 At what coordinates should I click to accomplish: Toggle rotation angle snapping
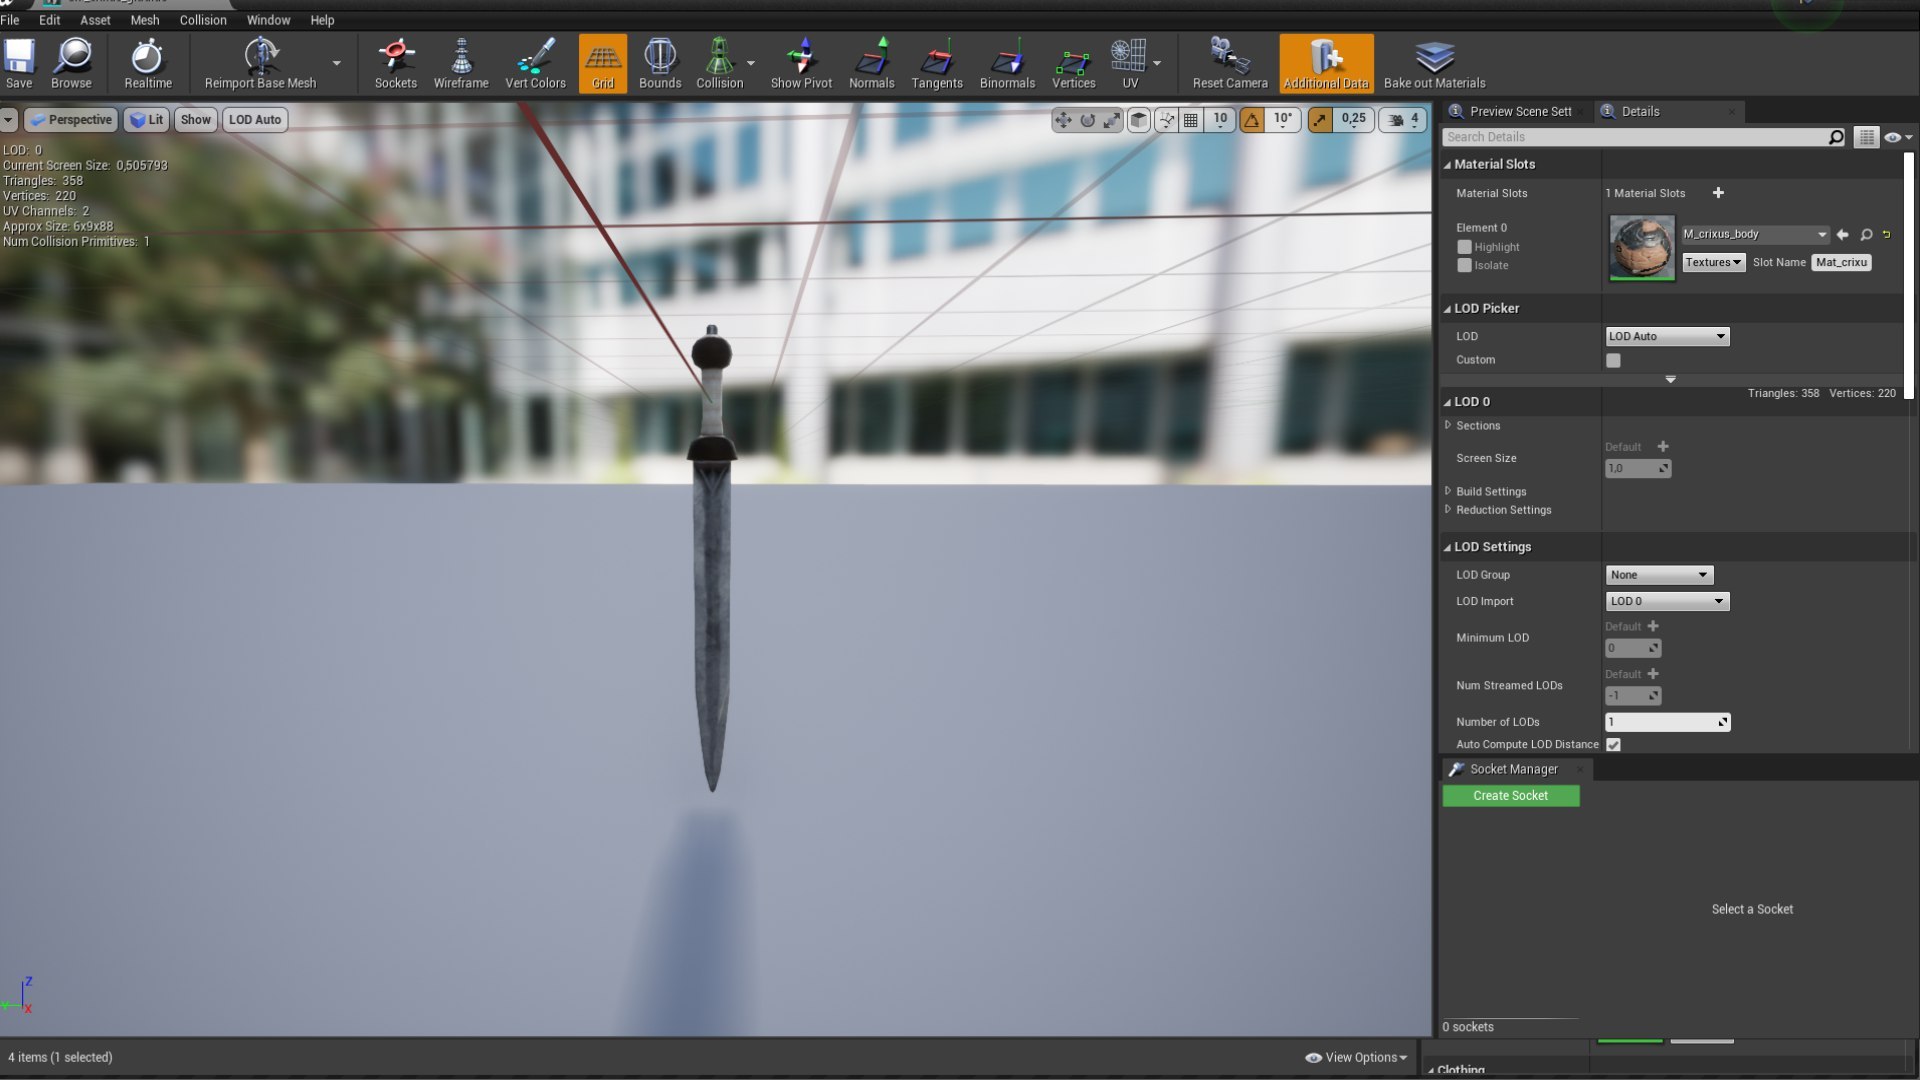coord(1252,120)
